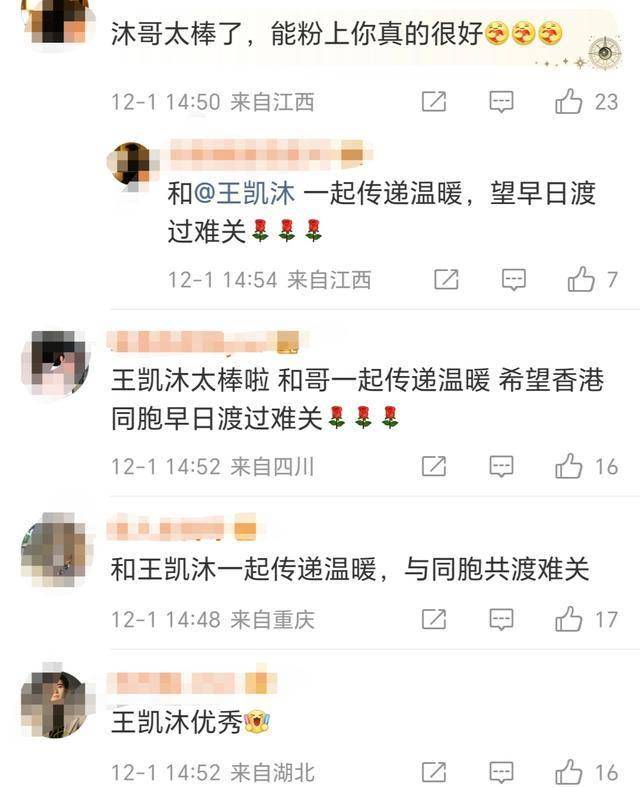This screenshot has height=787, width=640.
Task: Open reply box for Sichuan comment
Action: (x=501, y=467)
